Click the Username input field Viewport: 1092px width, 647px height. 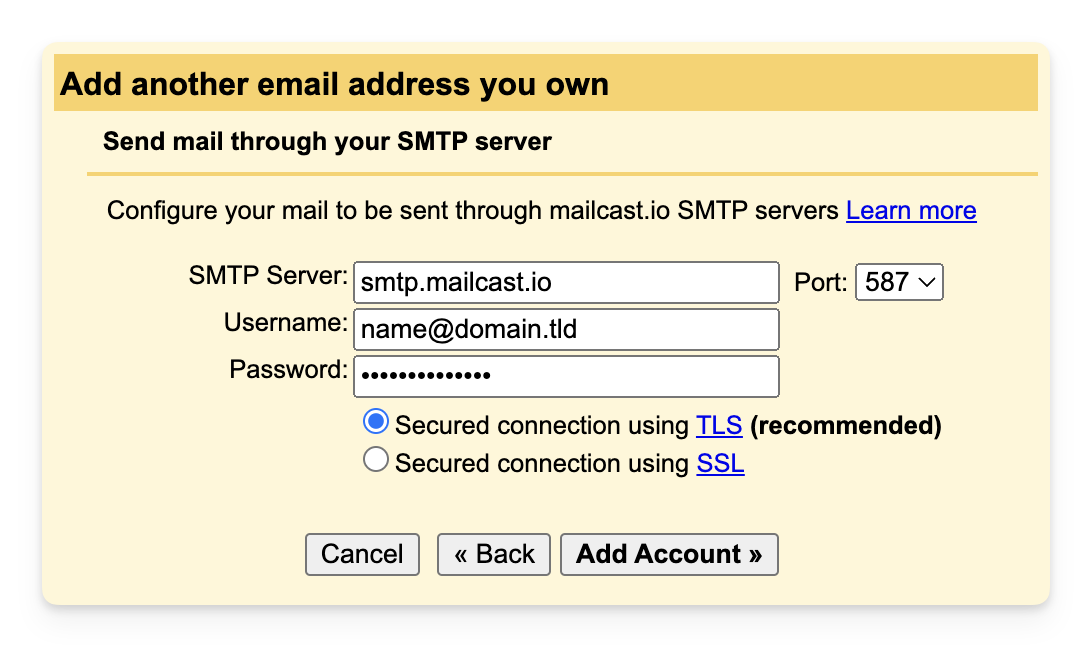click(566, 329)
